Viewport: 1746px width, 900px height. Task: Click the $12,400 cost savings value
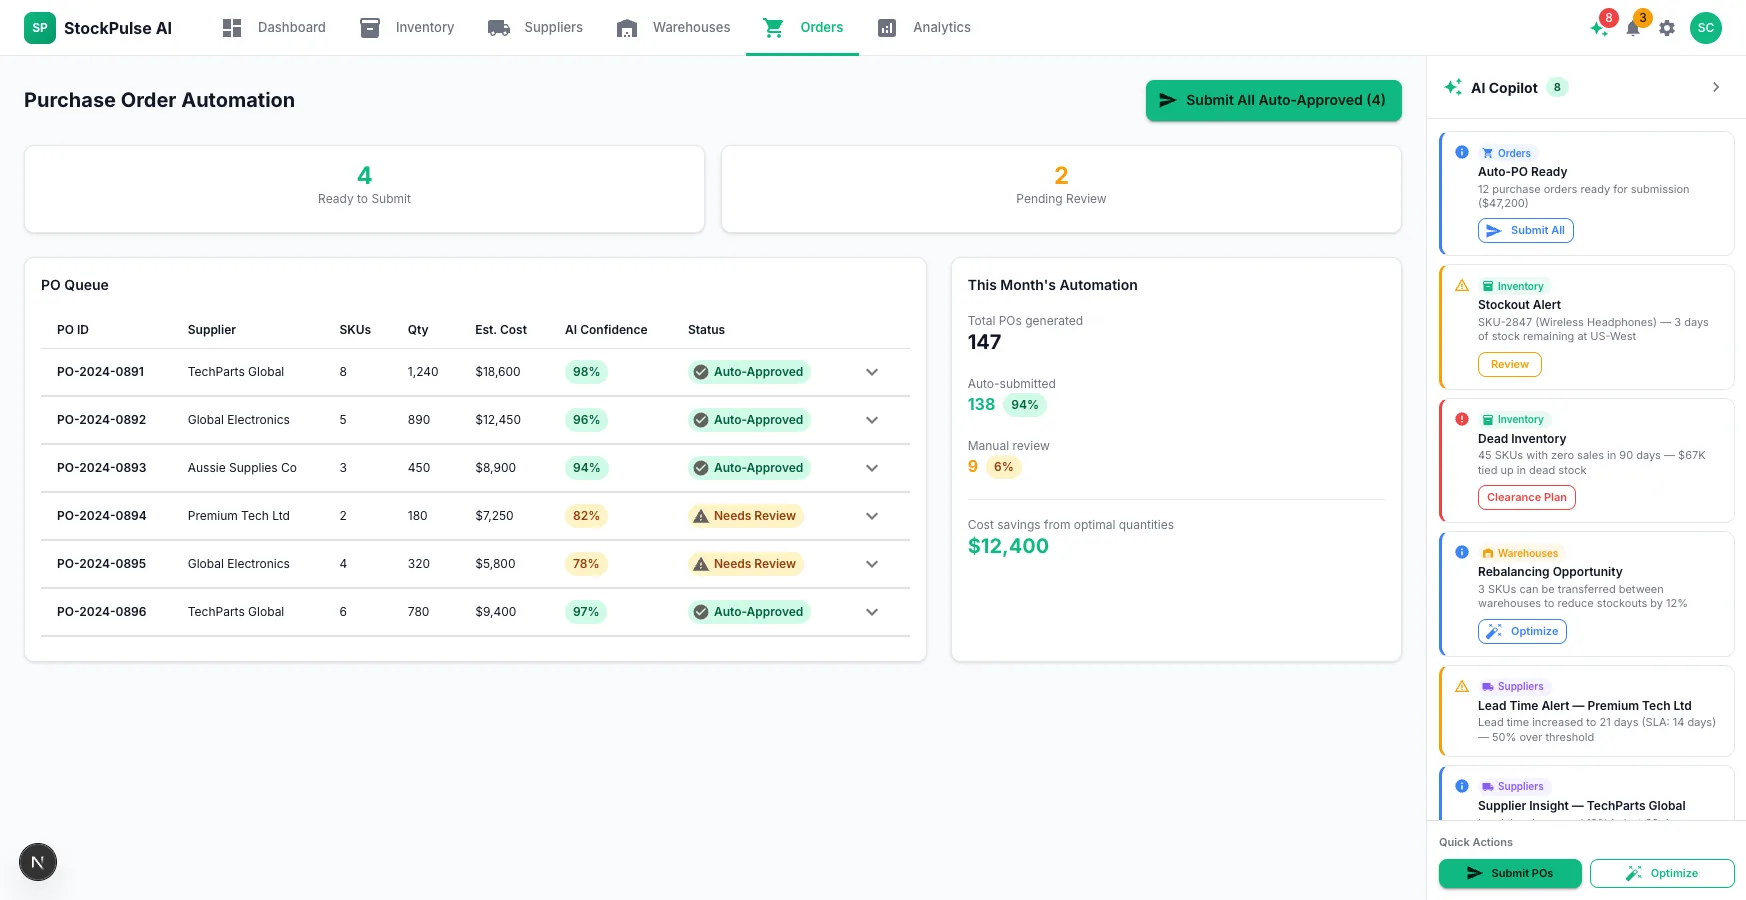pos(1008,546)
